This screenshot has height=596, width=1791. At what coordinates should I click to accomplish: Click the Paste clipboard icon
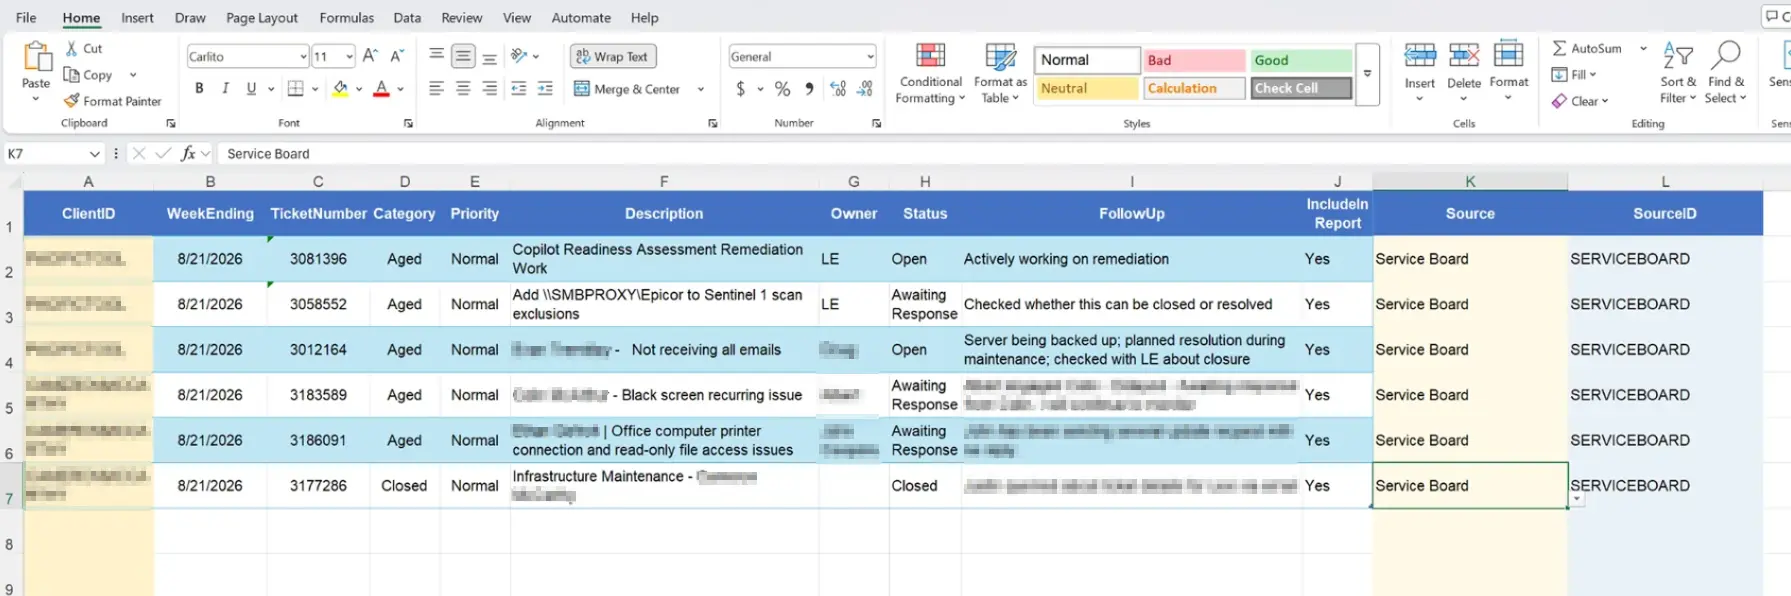pos(37,56)
